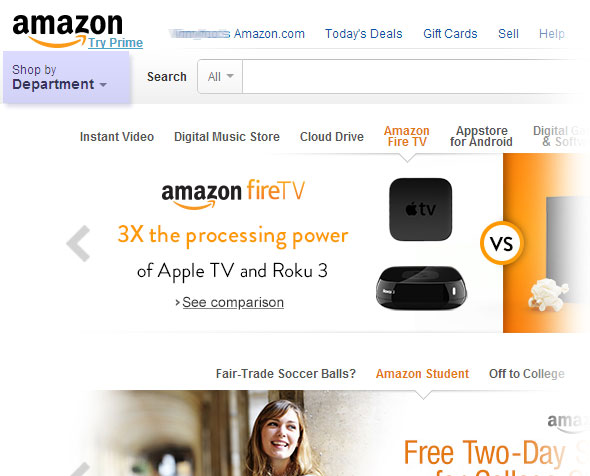590x476 pixels.
Task: Click the Try Prime link
Action: [116, 43]
